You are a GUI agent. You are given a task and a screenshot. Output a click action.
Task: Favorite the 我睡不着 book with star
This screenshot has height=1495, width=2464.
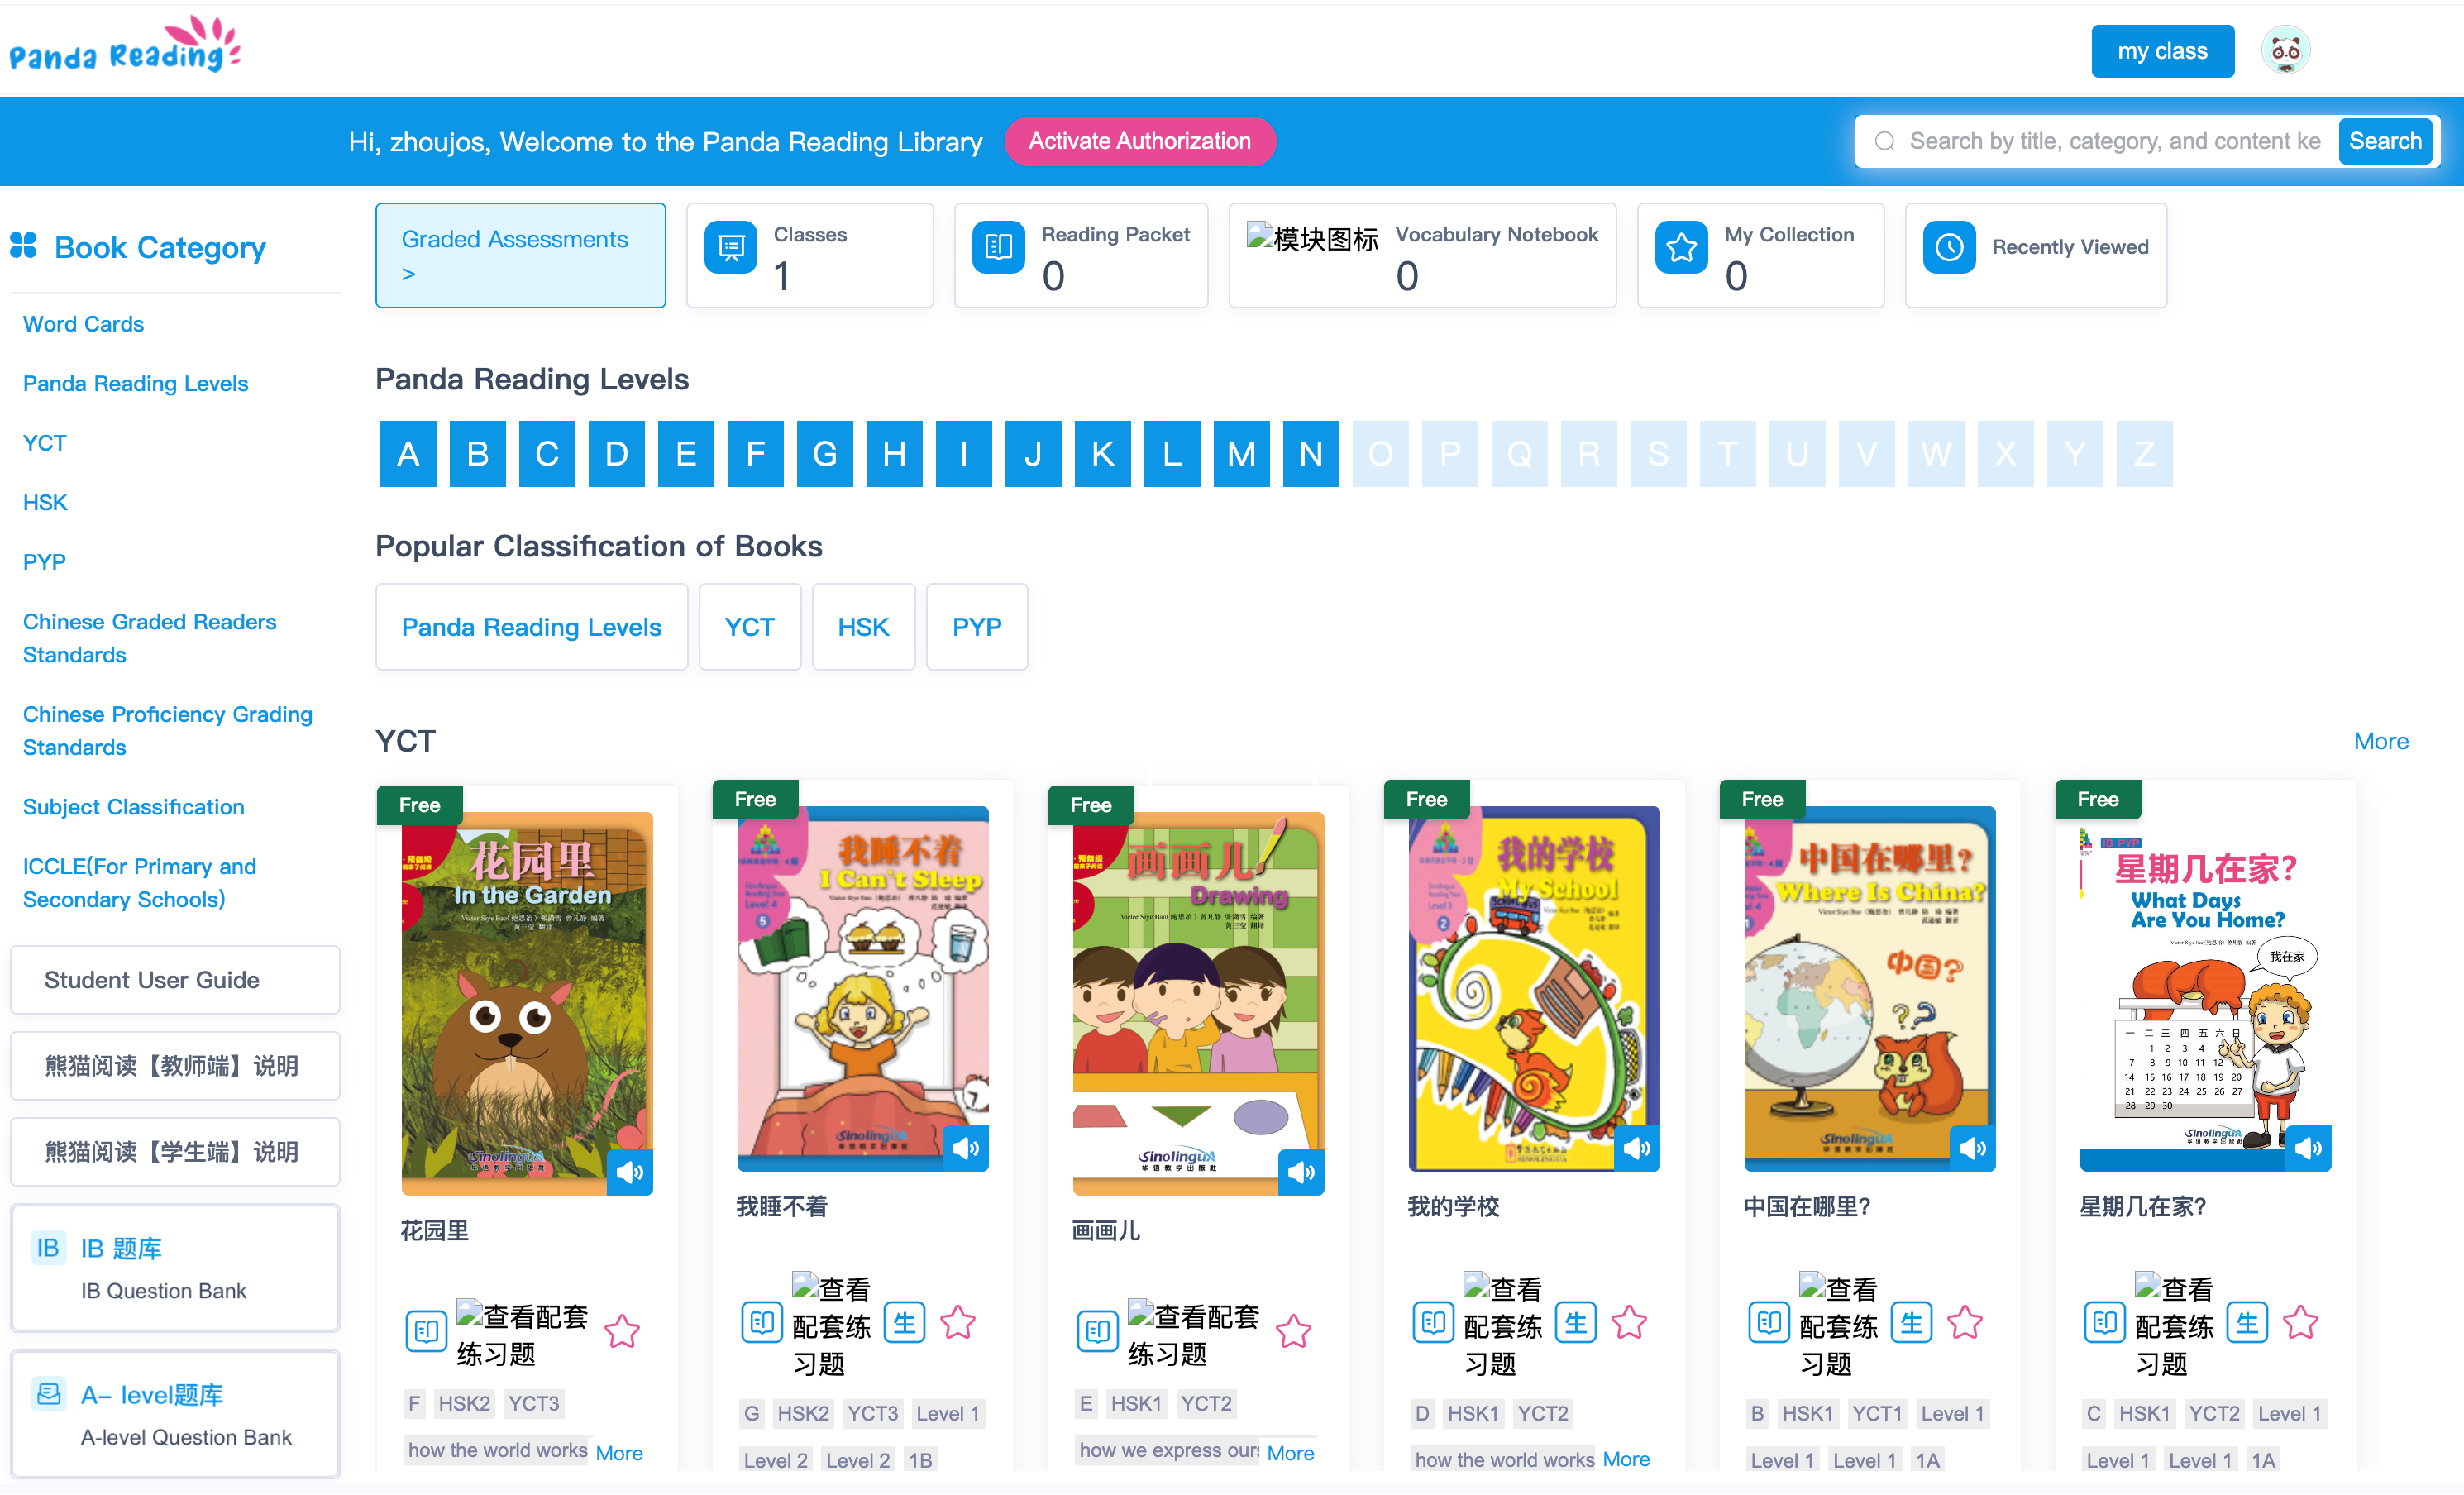click(x=958, y=1323)
